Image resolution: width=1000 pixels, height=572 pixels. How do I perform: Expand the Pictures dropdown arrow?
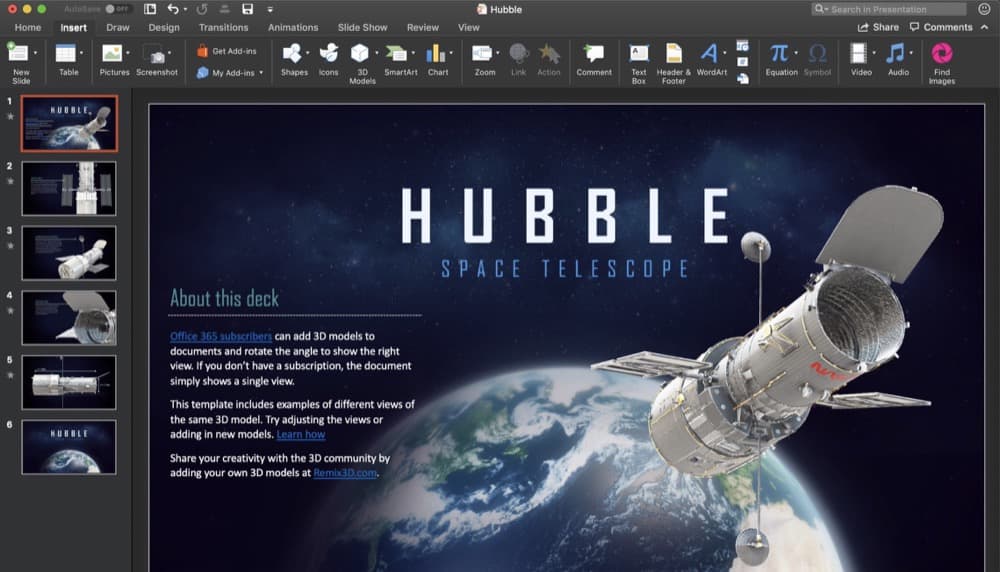tap(128, 54)
